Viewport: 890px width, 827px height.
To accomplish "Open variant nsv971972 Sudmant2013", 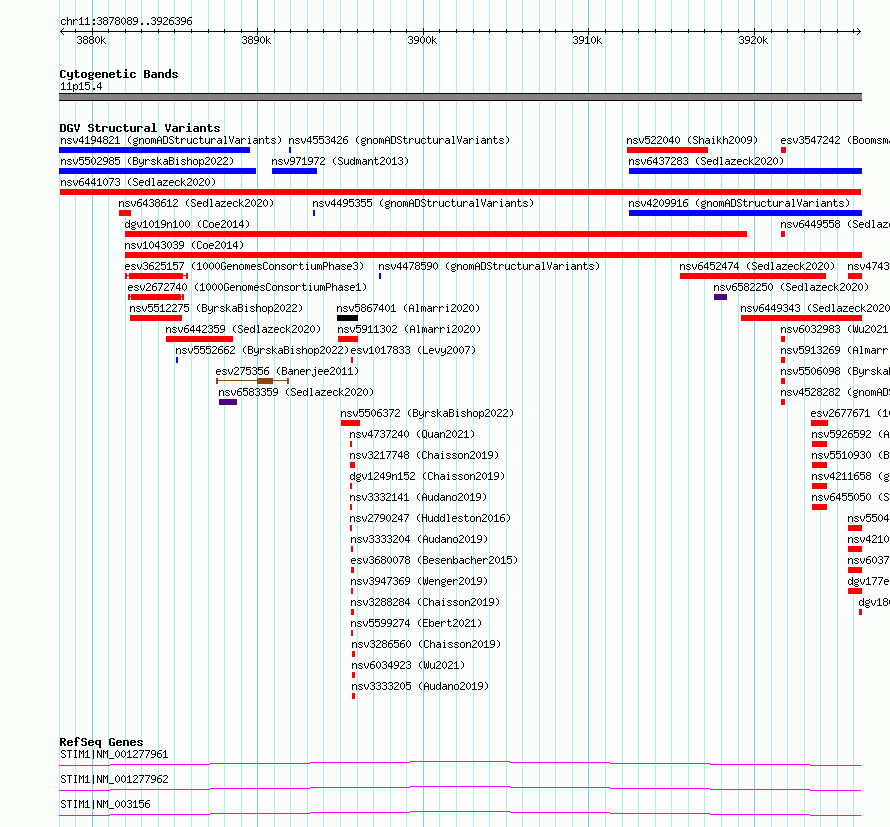I will click(340, 161).
